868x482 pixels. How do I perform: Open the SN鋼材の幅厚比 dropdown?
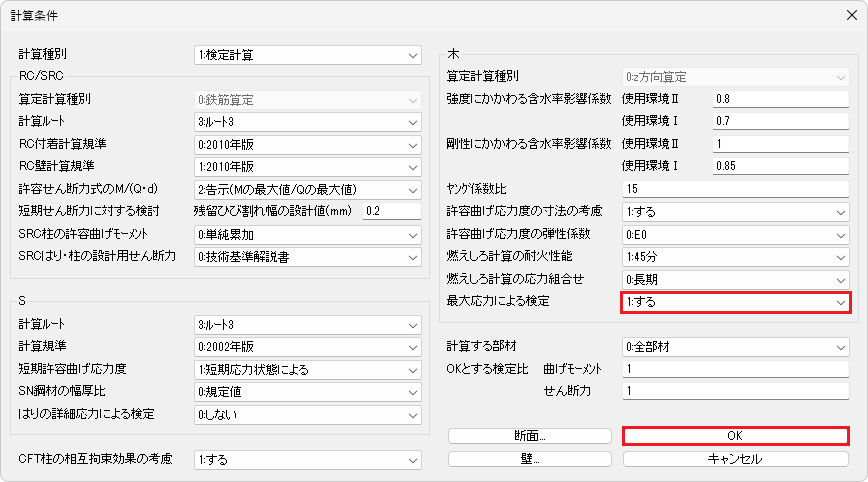pos(308,392)
